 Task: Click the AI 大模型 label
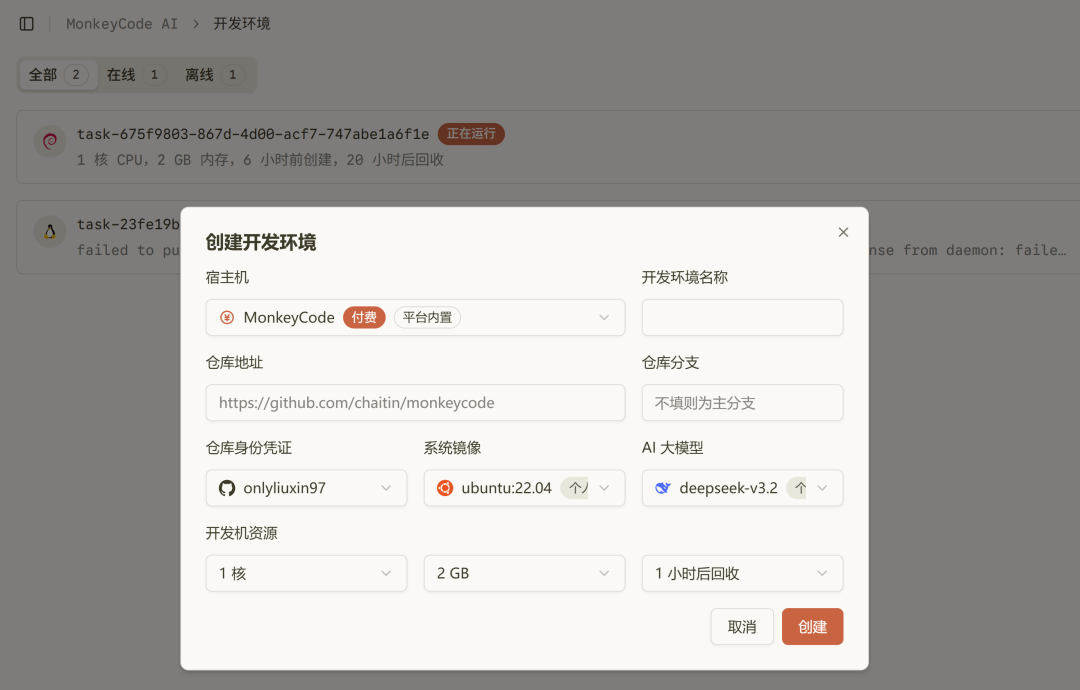(x=672, y=448)
